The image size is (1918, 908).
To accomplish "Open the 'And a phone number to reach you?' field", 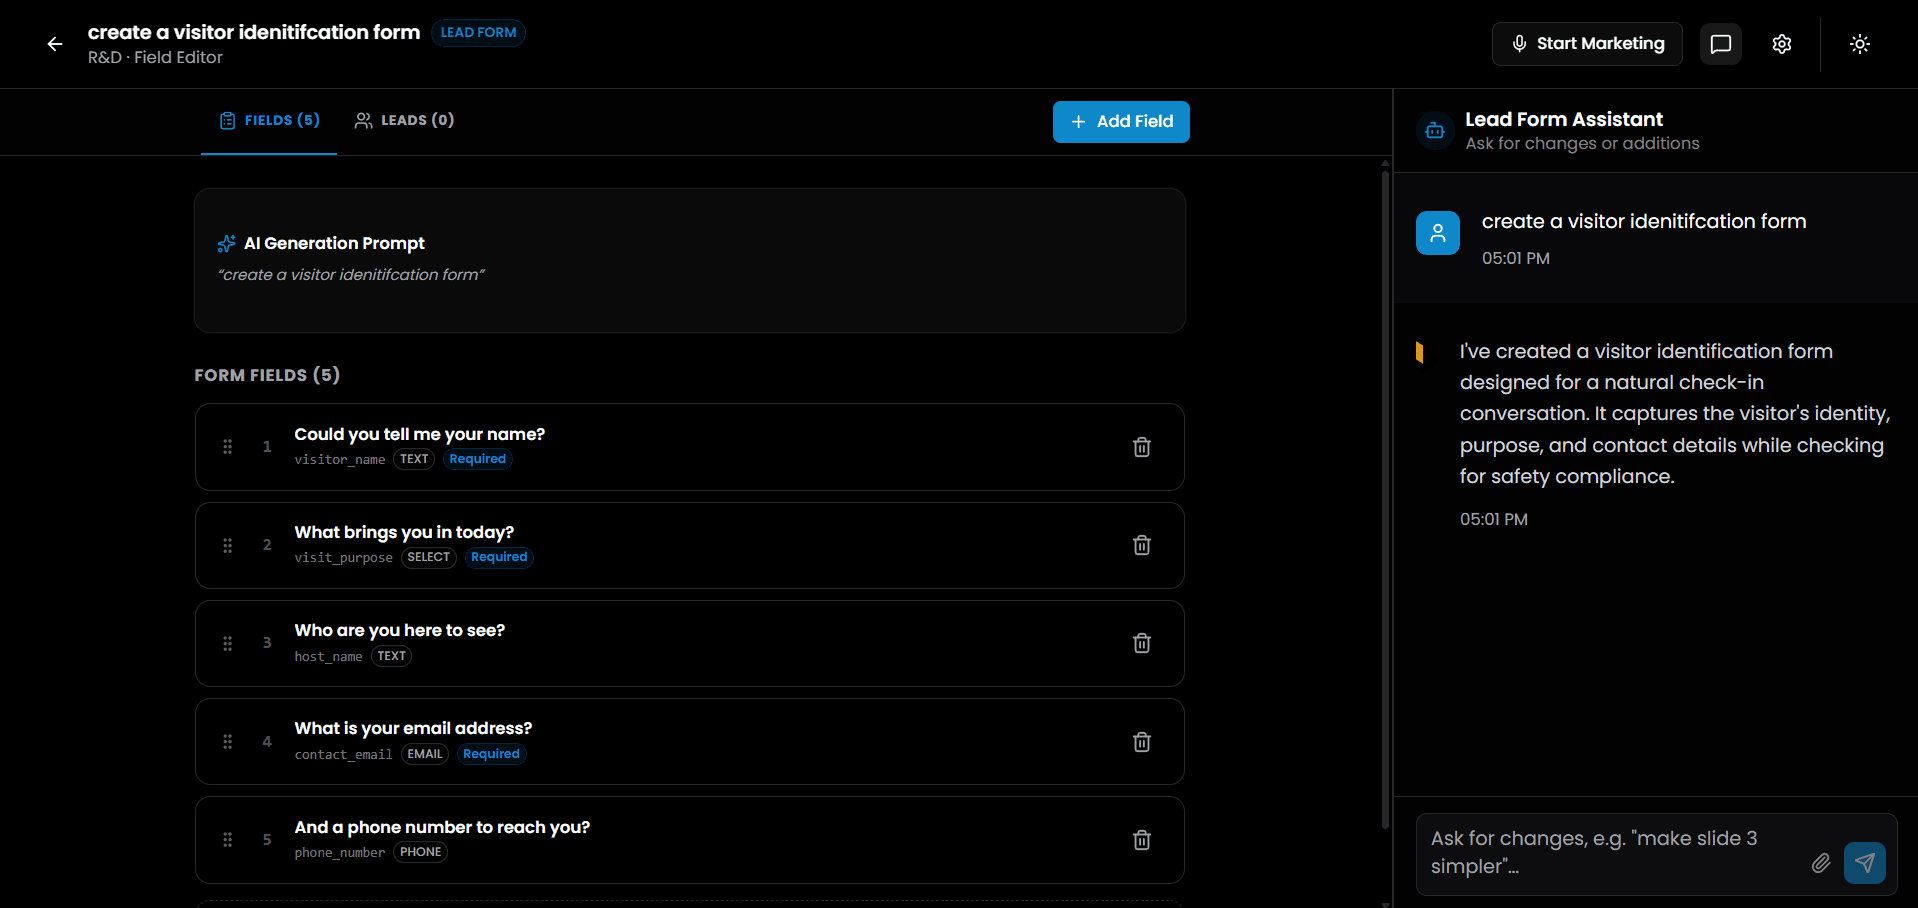I will tap(690, 840).
